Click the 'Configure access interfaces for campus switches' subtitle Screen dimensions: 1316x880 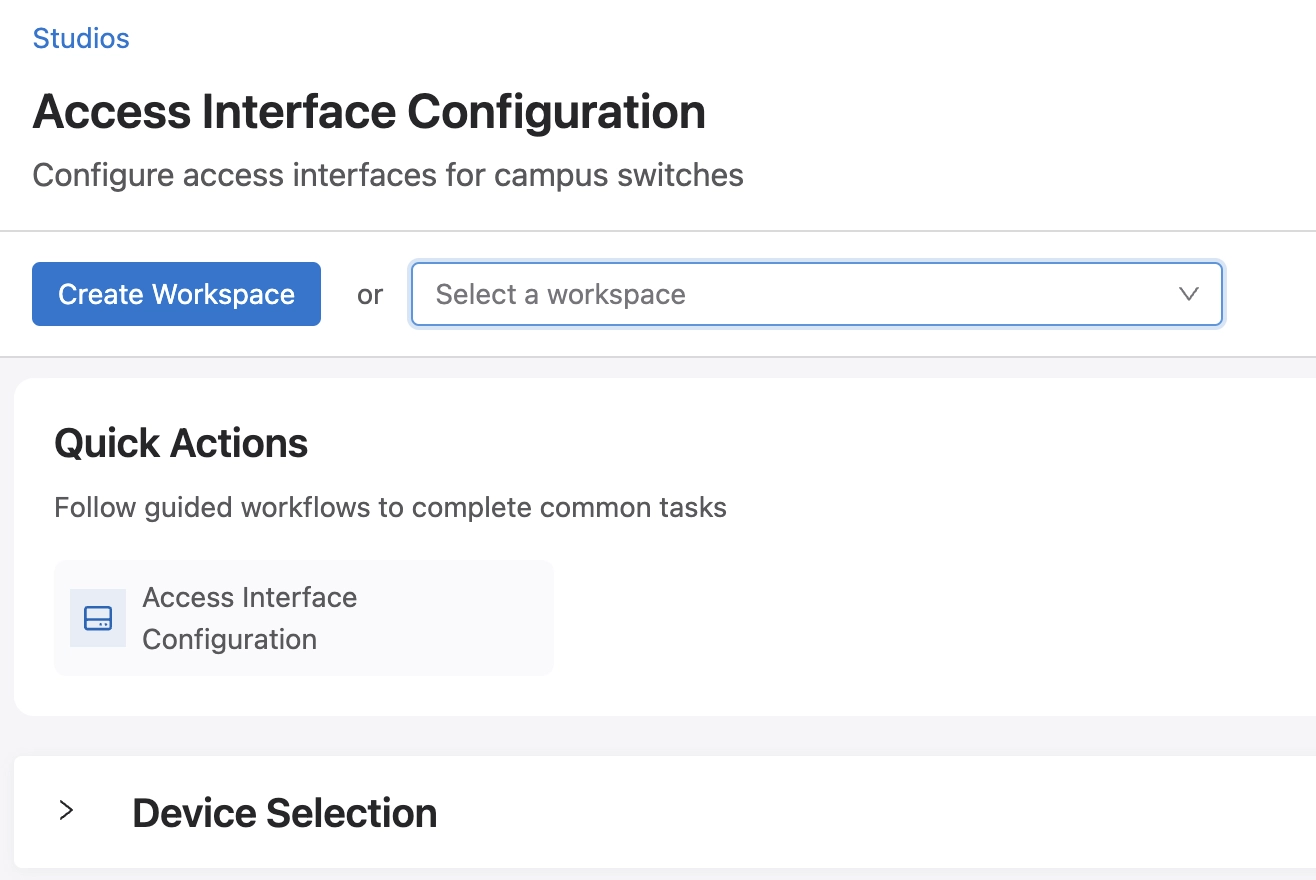[x=388, y=175]
